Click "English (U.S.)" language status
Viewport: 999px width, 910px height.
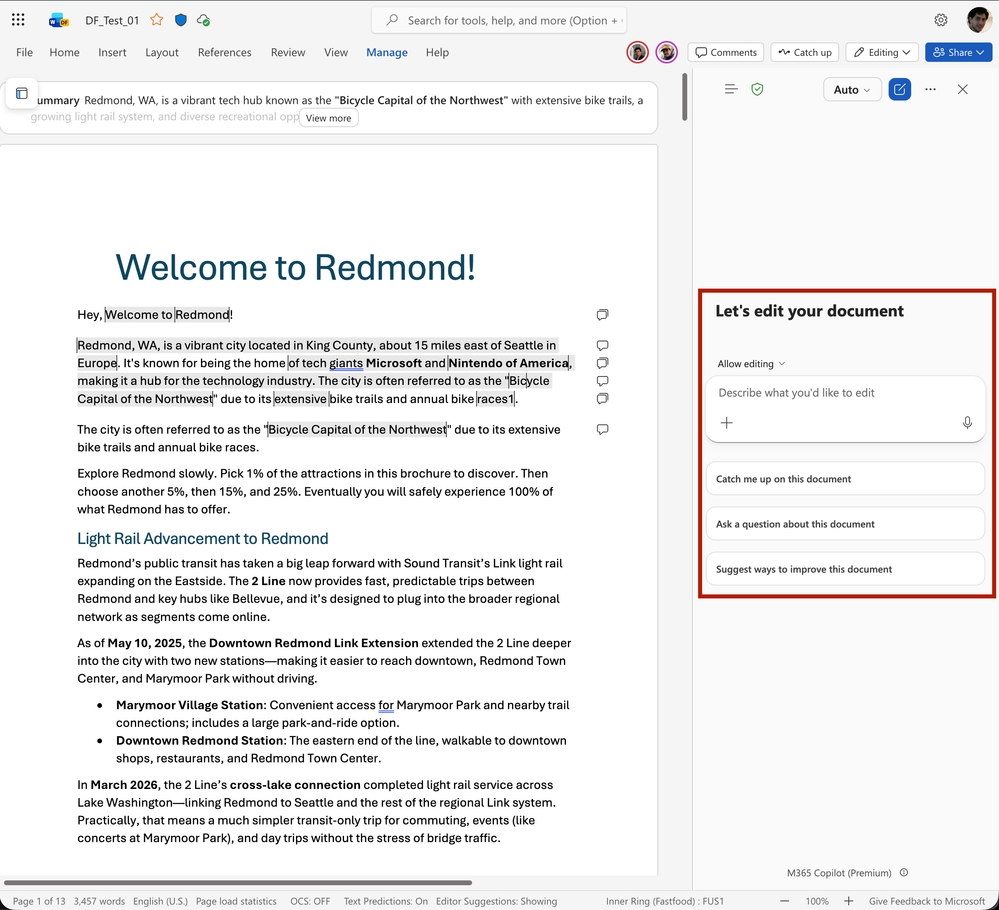click(160, 901)
